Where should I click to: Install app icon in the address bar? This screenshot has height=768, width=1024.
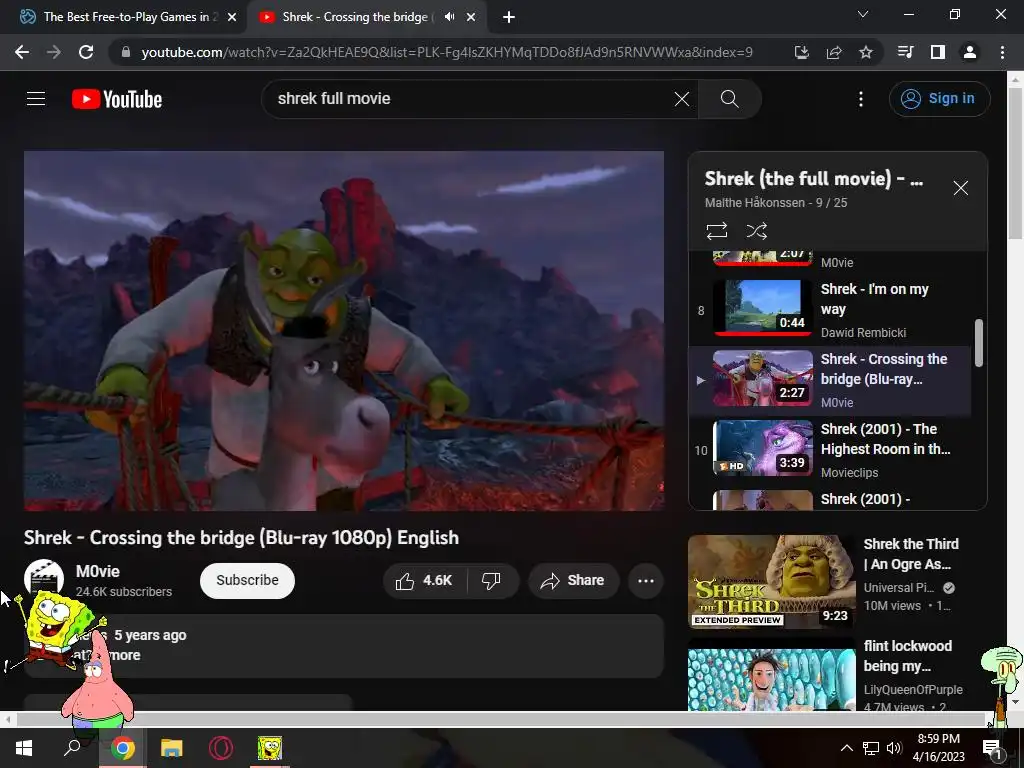[802, 52]
